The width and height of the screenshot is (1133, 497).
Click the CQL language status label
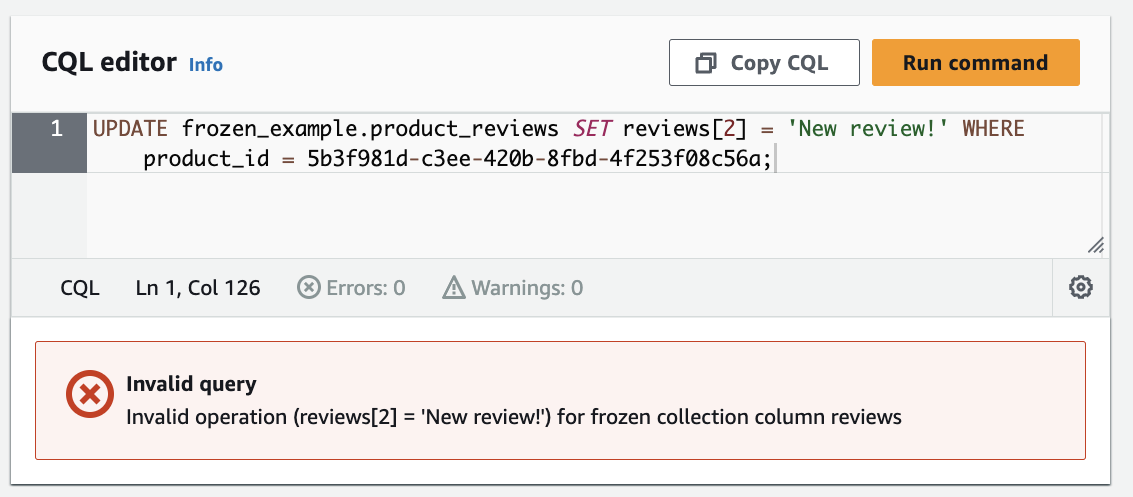coord(80,288)
